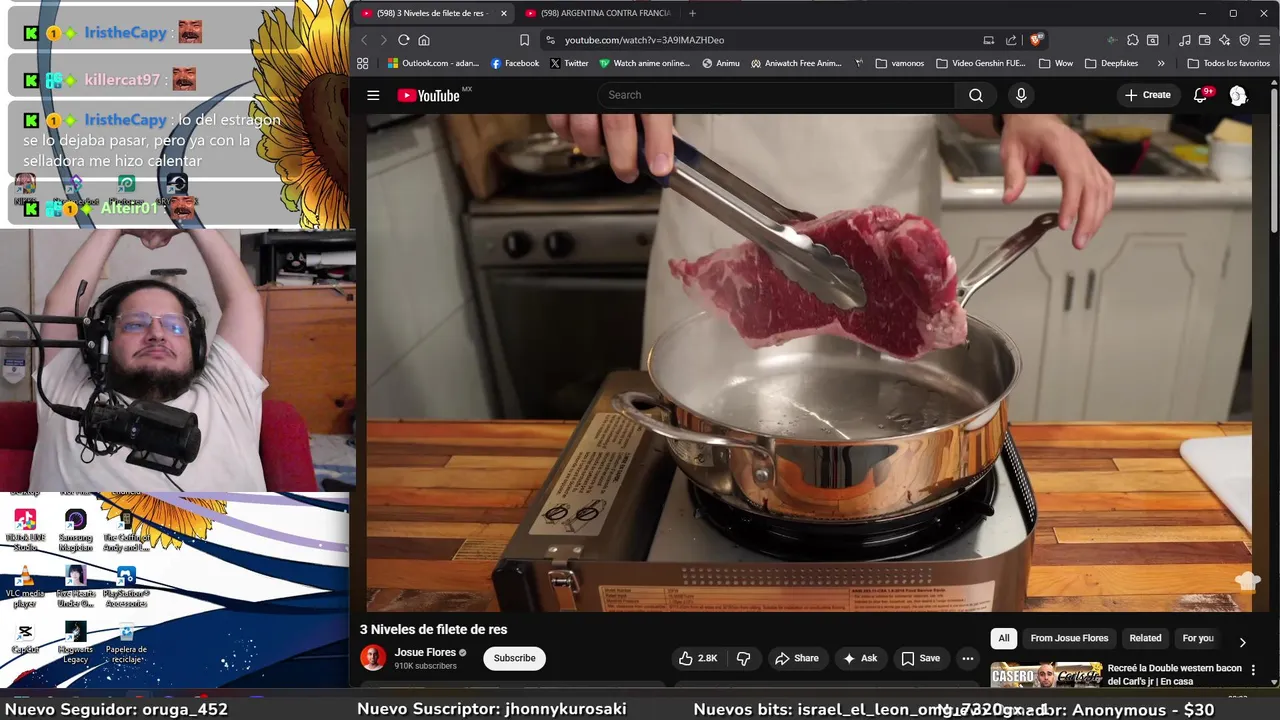
Task: Open the Aniwatch Free Anime bookmark
Action: click(796, 63)
